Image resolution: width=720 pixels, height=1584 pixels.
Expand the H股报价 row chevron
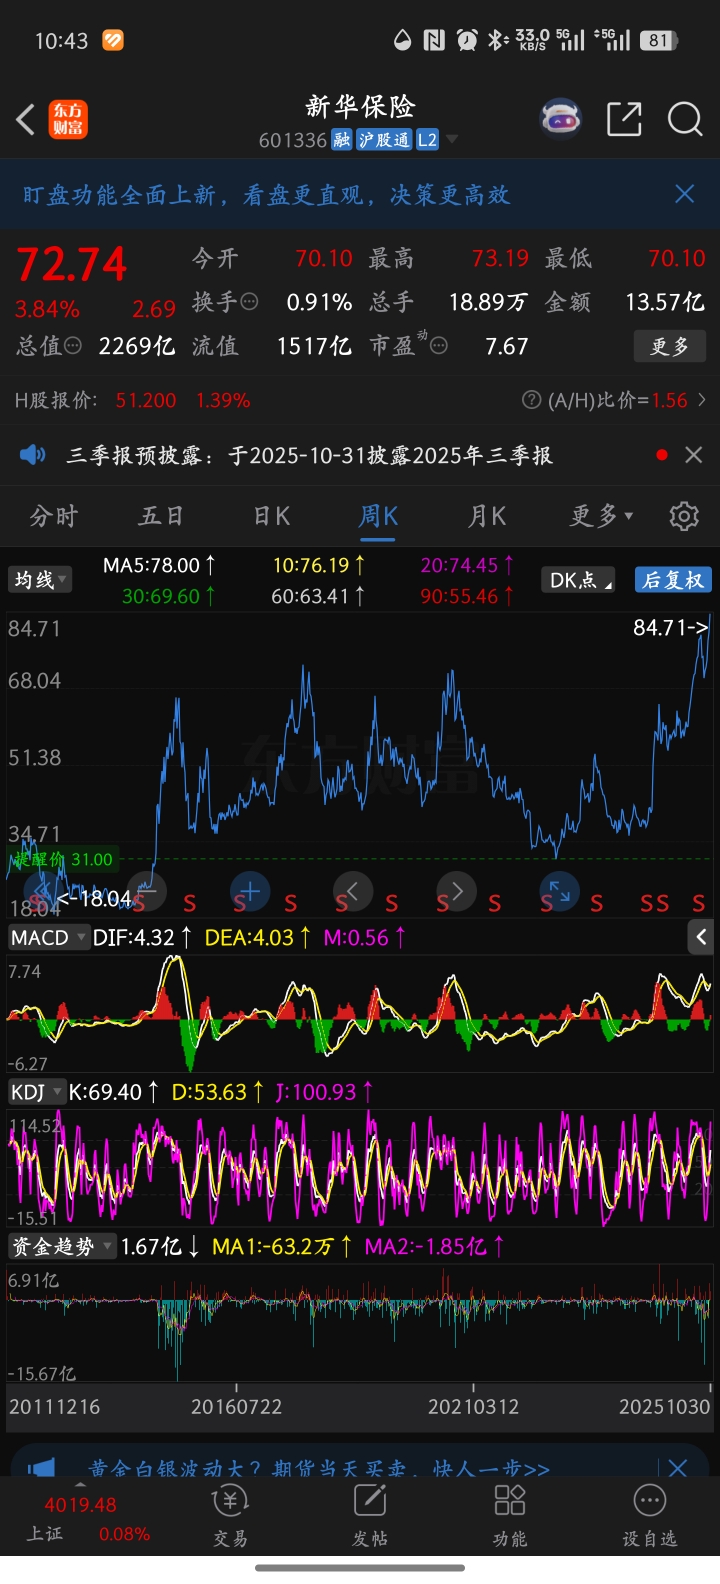click(702, 400)
